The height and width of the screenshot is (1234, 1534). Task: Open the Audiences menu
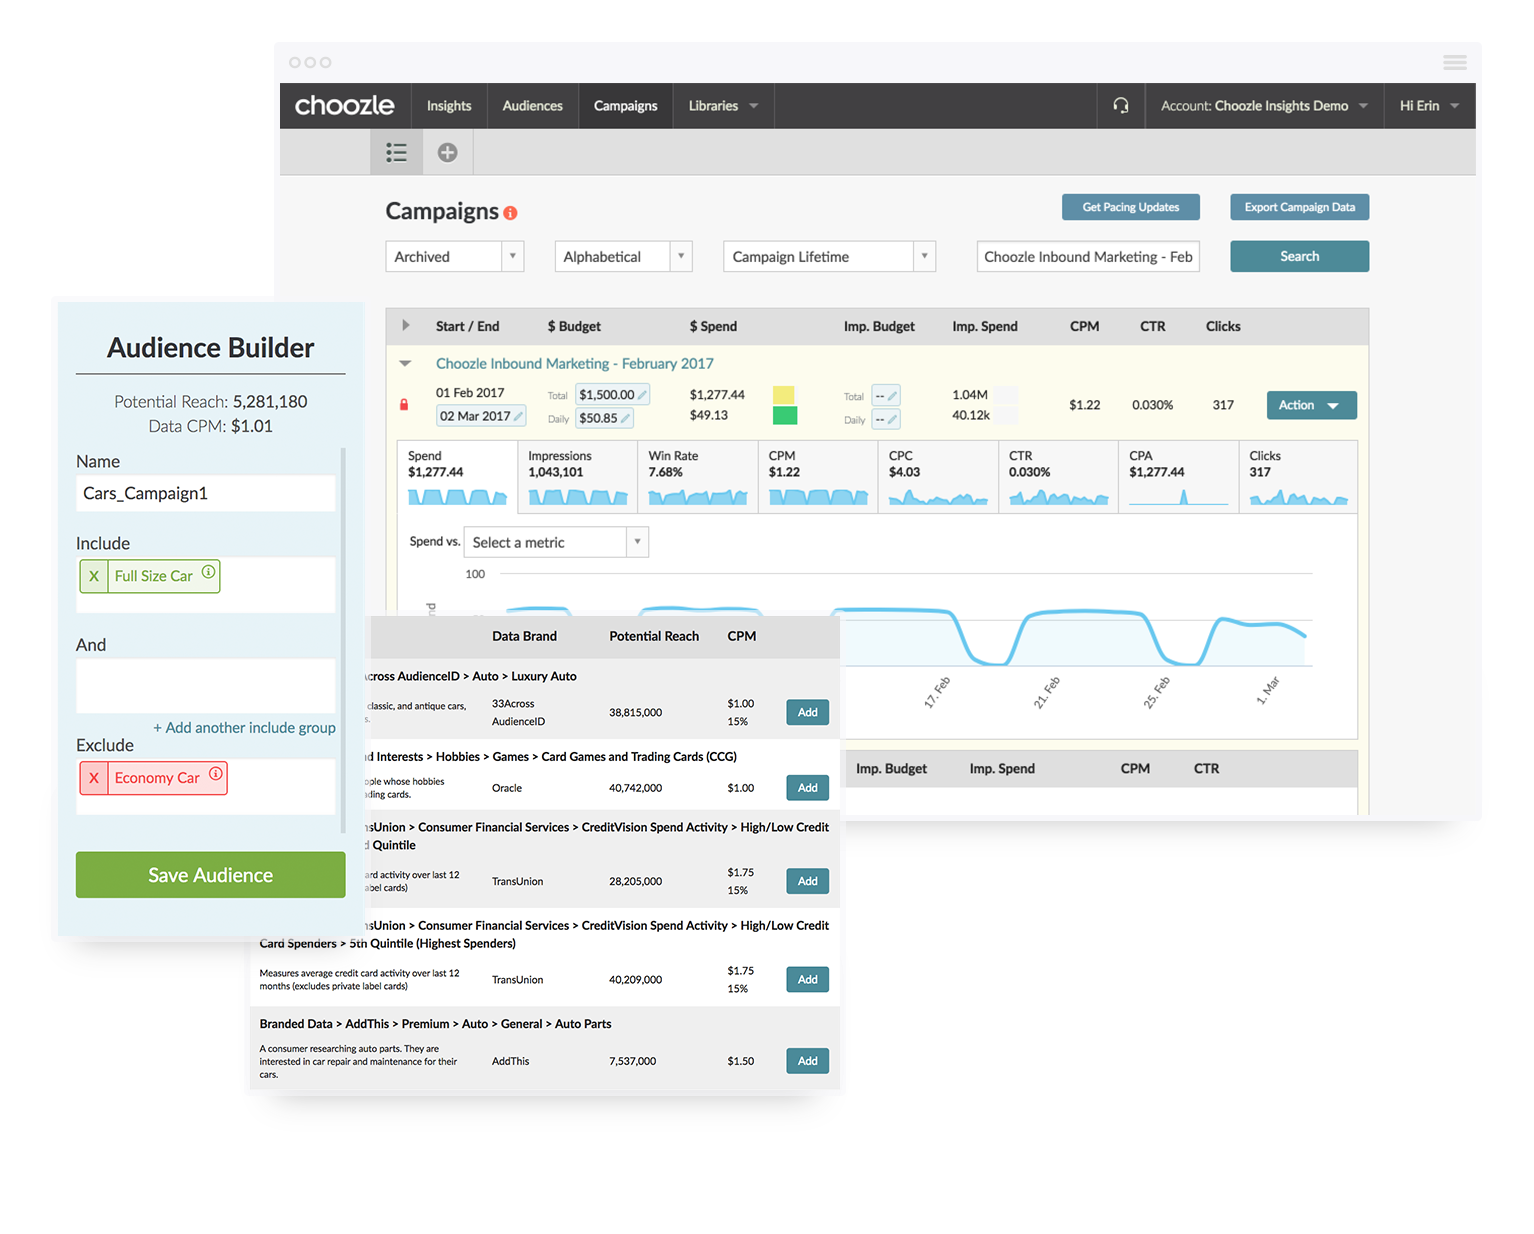pos(533,106)
